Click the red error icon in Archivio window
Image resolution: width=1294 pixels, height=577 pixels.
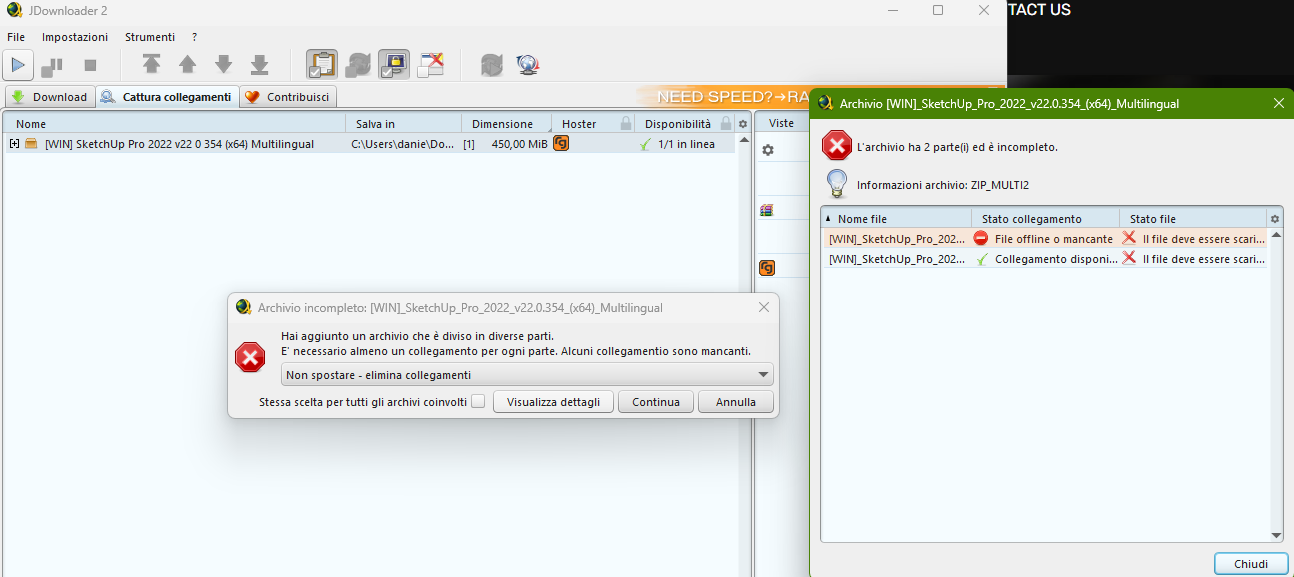837,146
